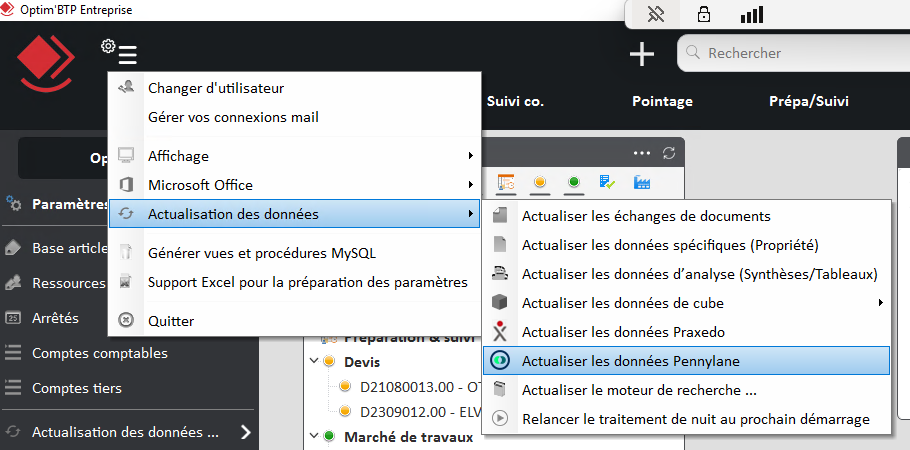Click the unpin icon in top tray

[x=656, y=14]
